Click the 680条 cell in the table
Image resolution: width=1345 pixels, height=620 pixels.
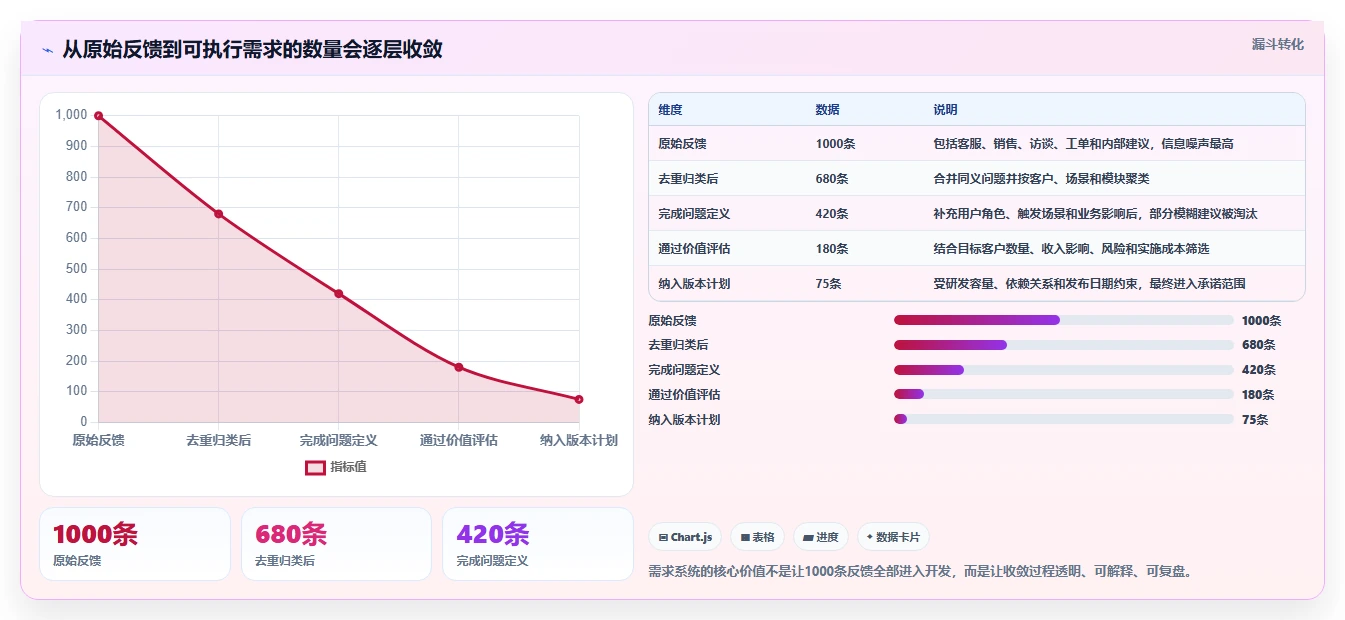click(832, 178)
